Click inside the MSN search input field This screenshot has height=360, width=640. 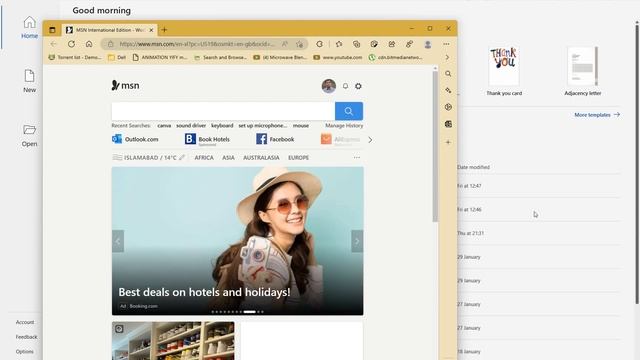tap(223, 111)
